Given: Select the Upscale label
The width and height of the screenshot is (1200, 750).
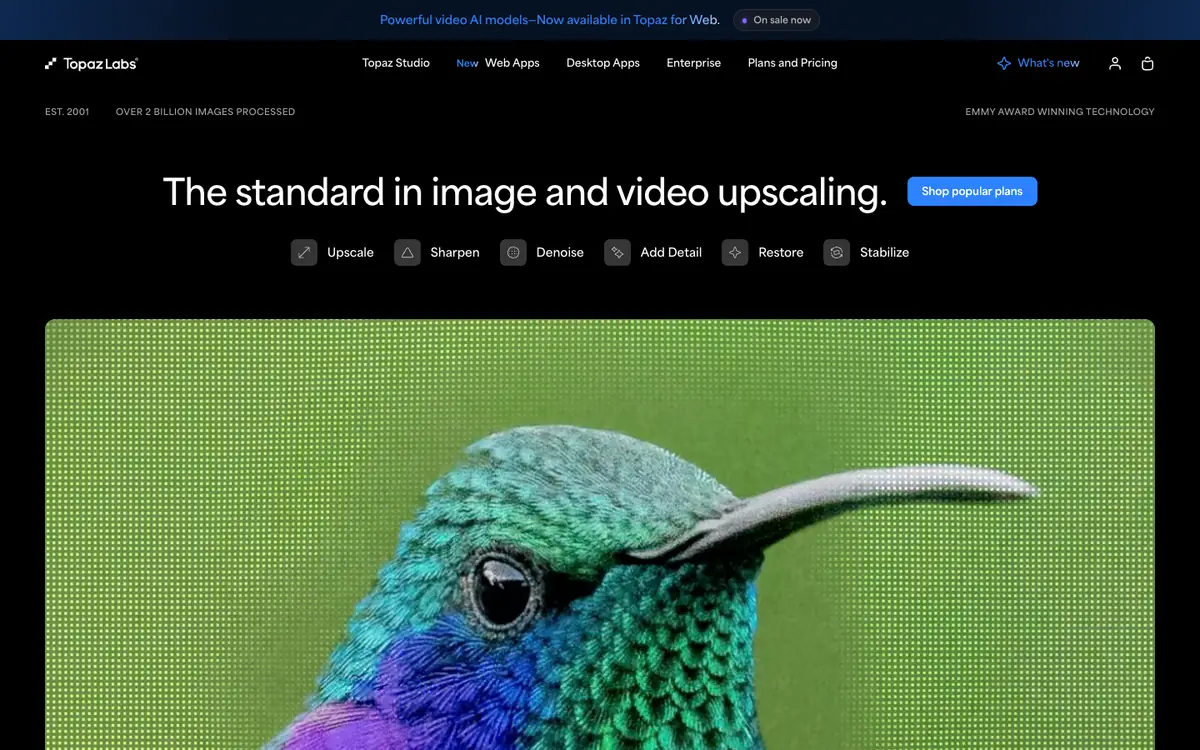Looking at the screenshot, I should [x=350, y=253].
